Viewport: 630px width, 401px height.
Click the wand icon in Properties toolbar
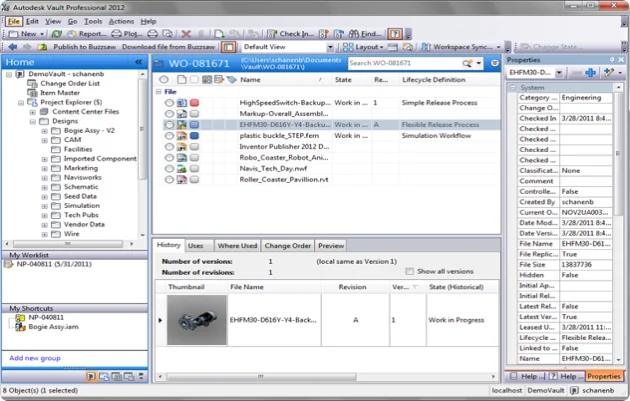click(609, 73)
